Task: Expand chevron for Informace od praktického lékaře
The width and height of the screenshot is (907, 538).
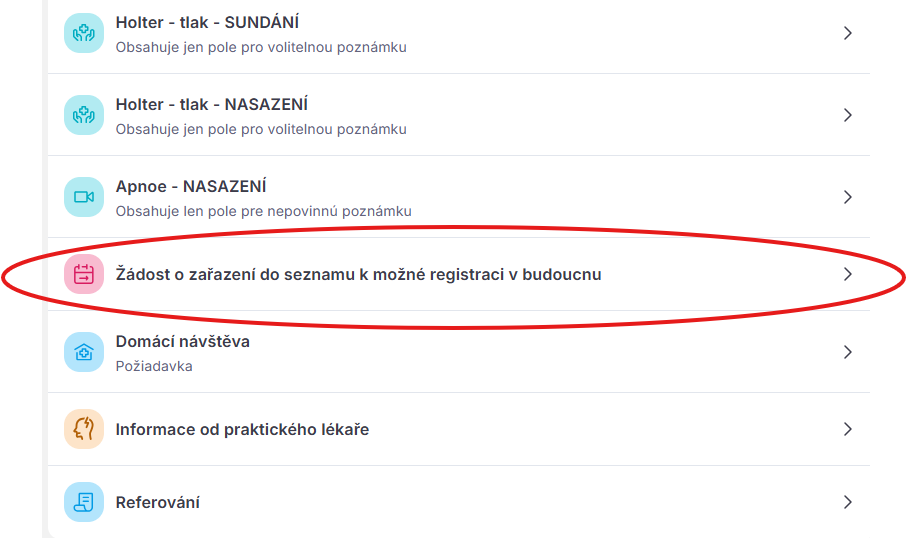Action: (848, 429)
